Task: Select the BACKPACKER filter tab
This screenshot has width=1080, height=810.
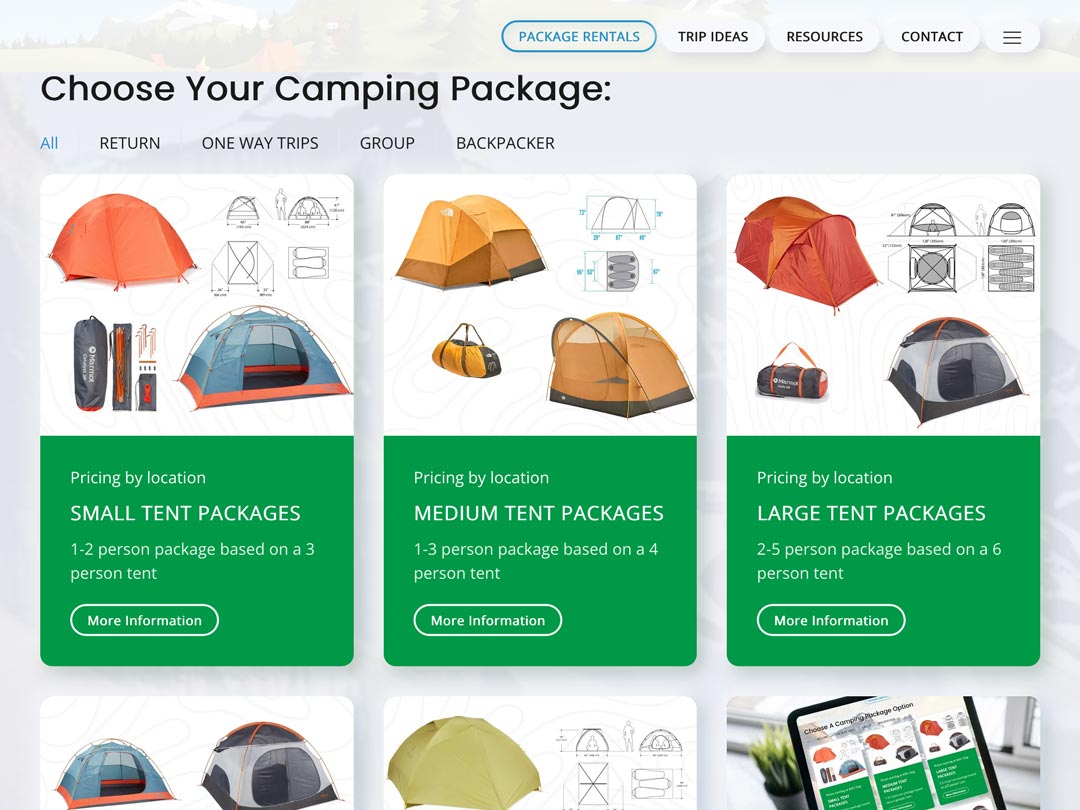Action: (505, 143)
